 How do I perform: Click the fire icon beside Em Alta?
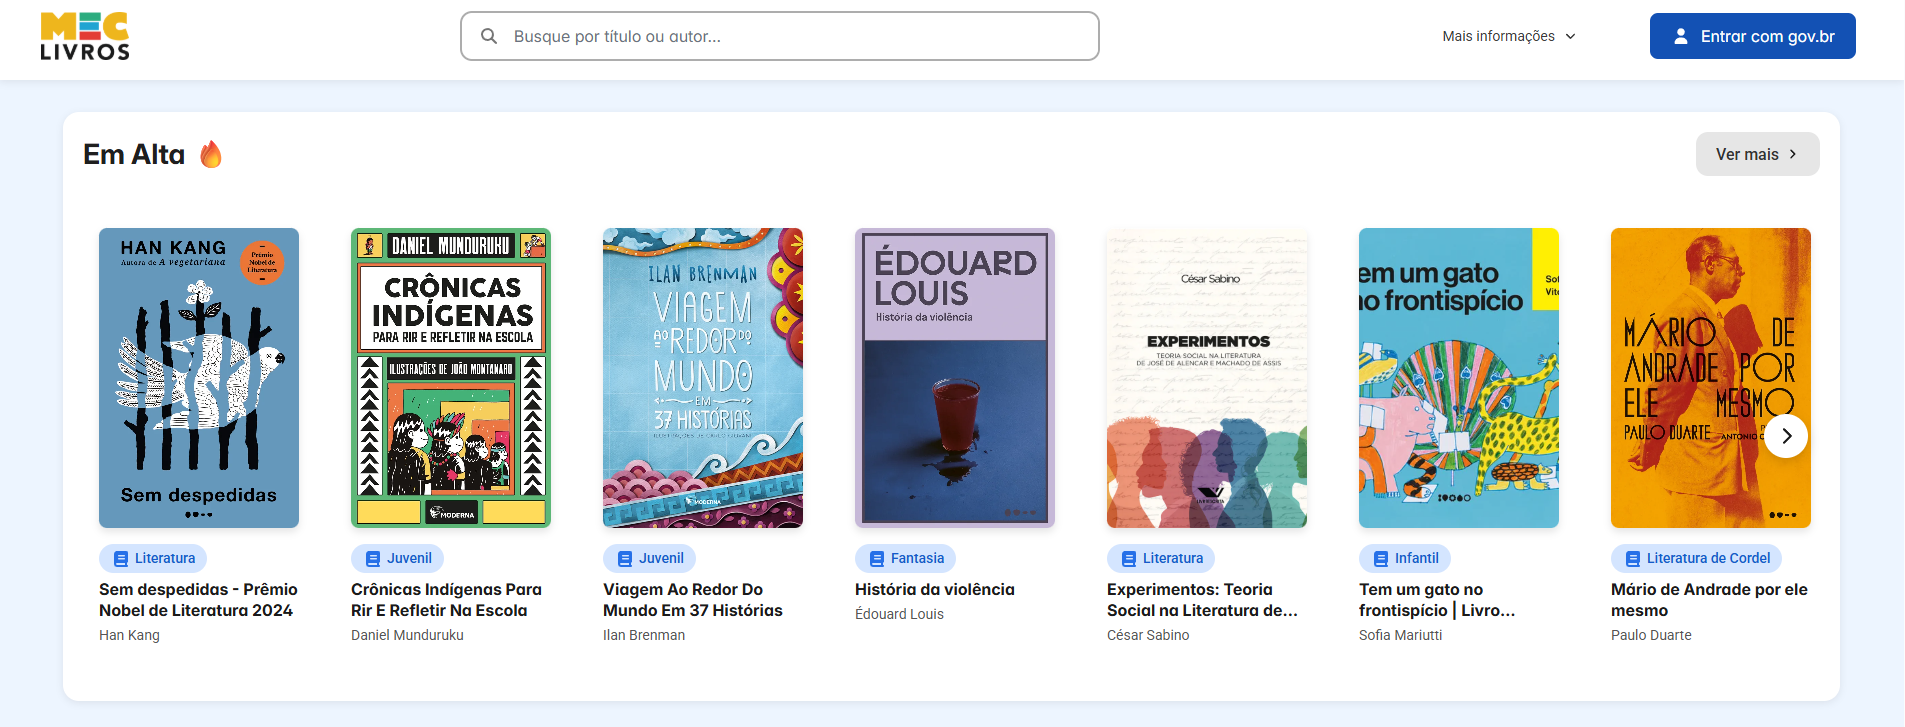click(x=211, y=155)
